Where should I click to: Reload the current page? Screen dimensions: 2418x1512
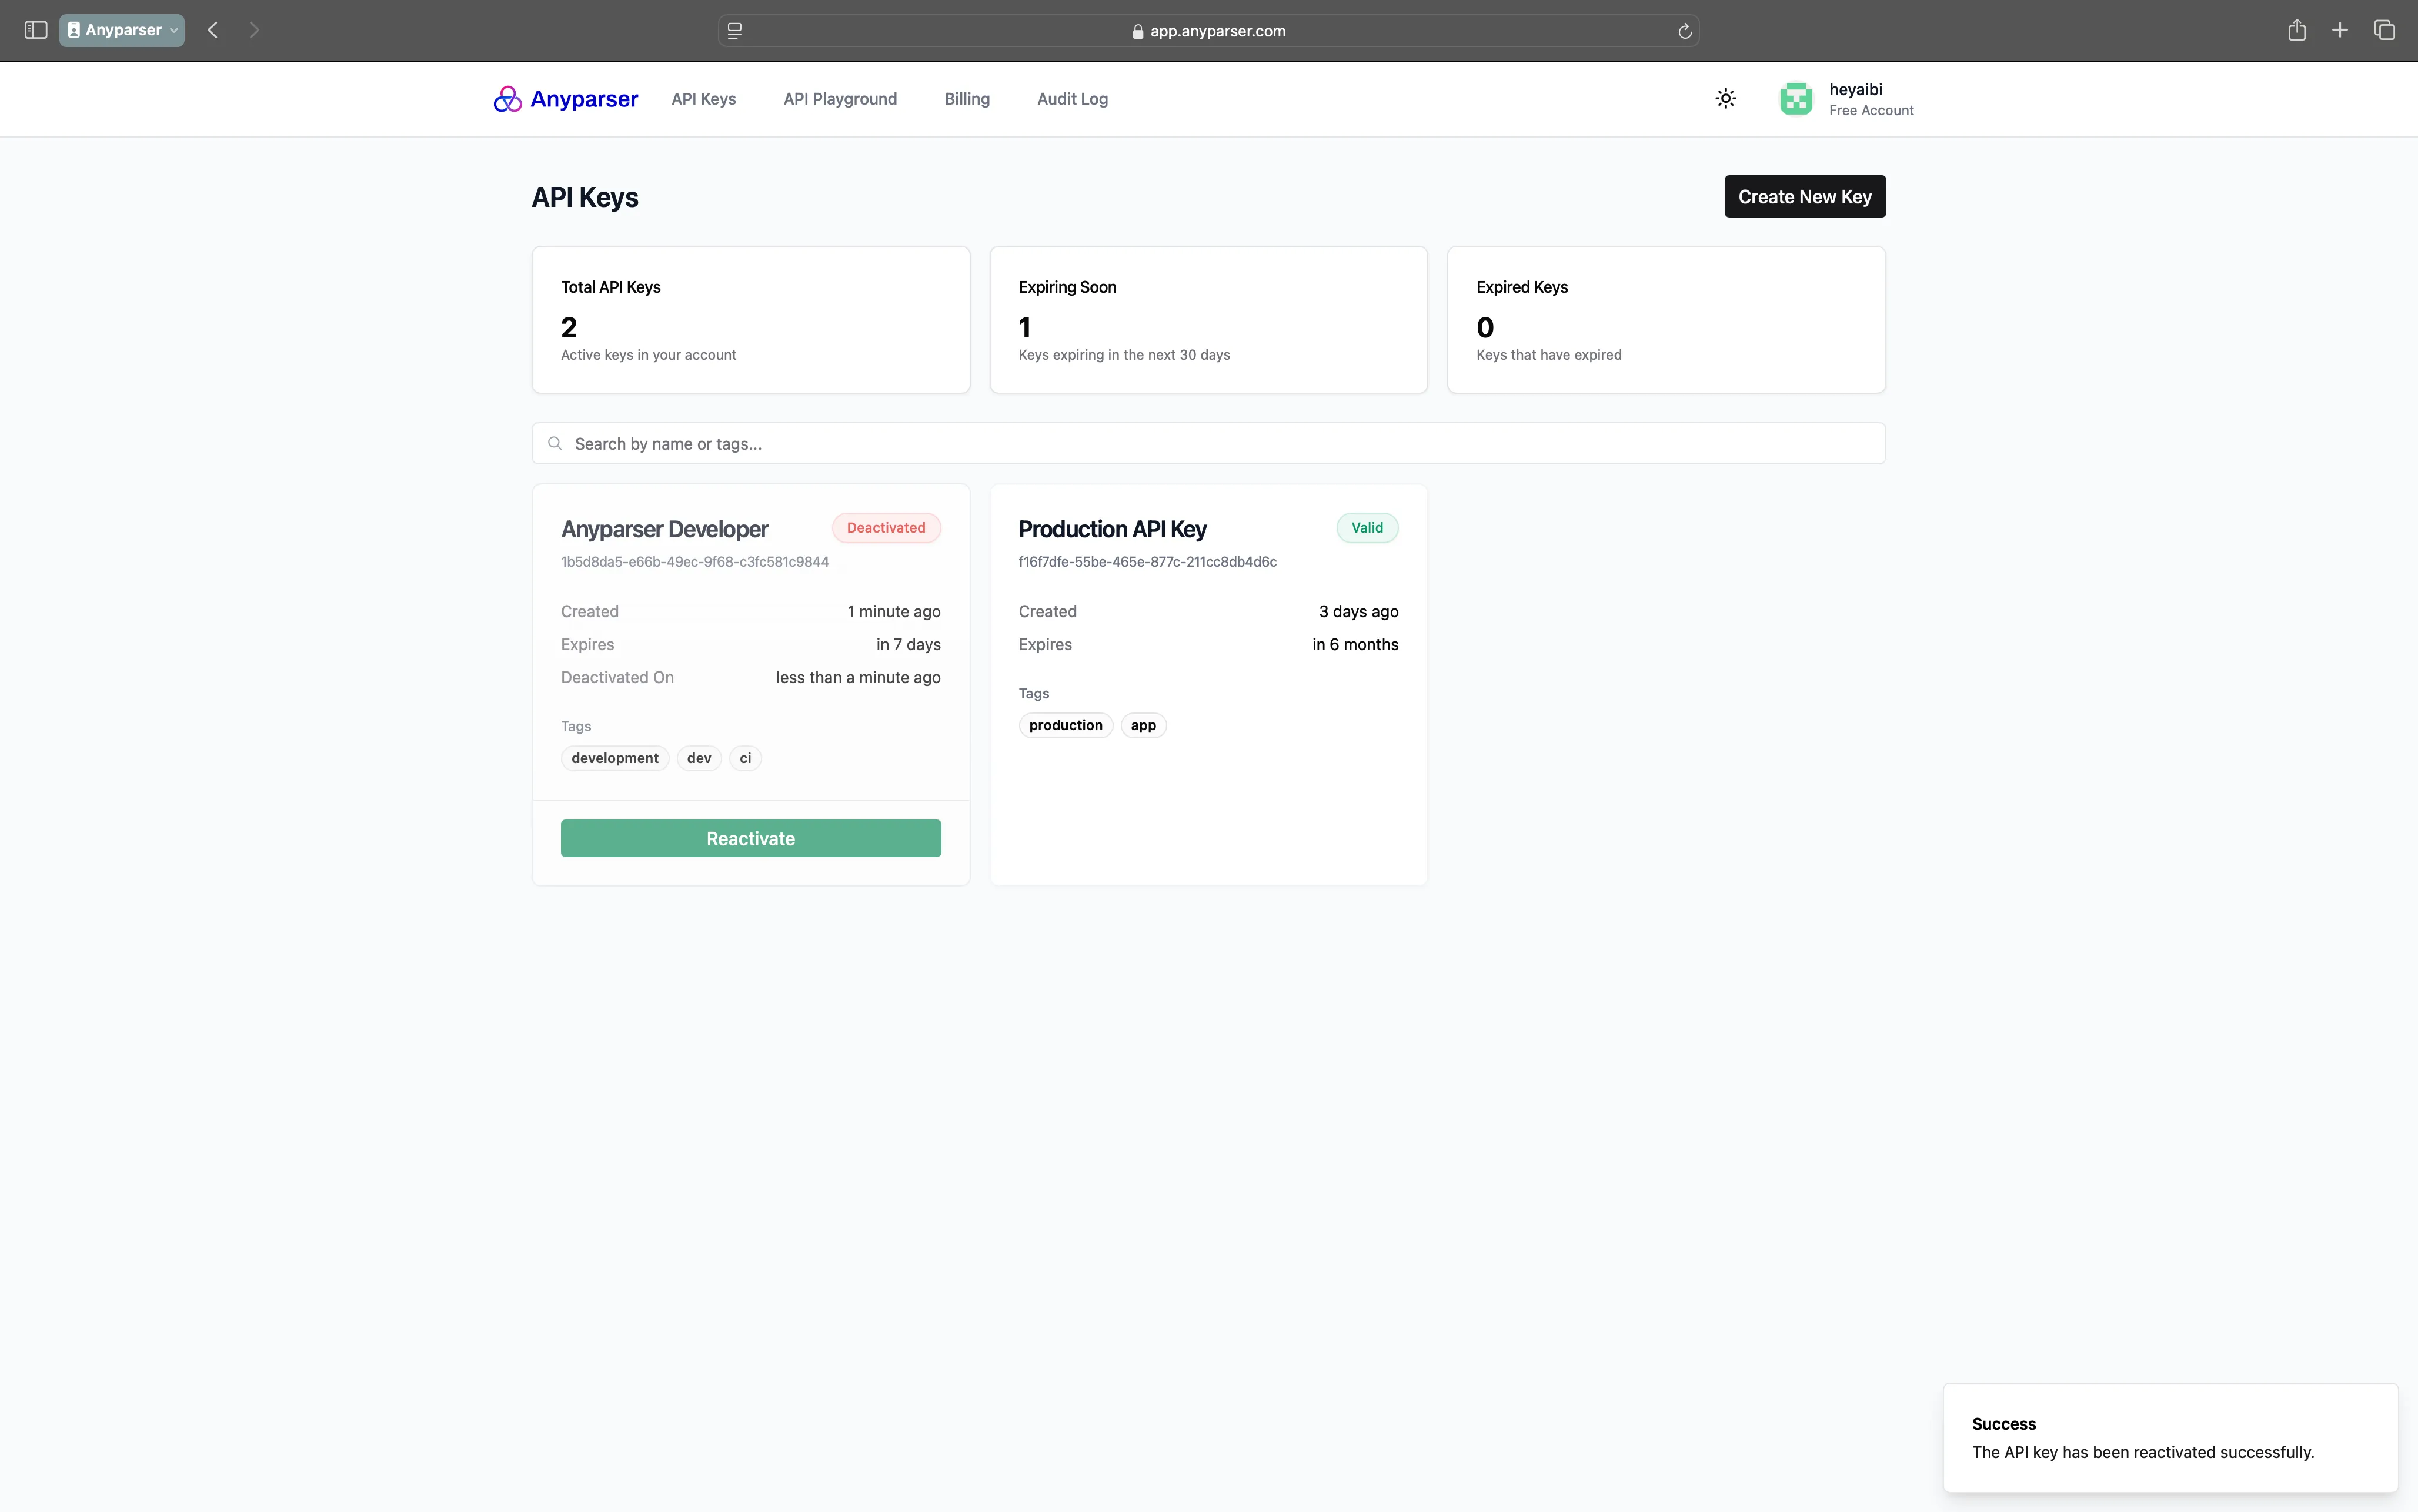[1684, 31]
